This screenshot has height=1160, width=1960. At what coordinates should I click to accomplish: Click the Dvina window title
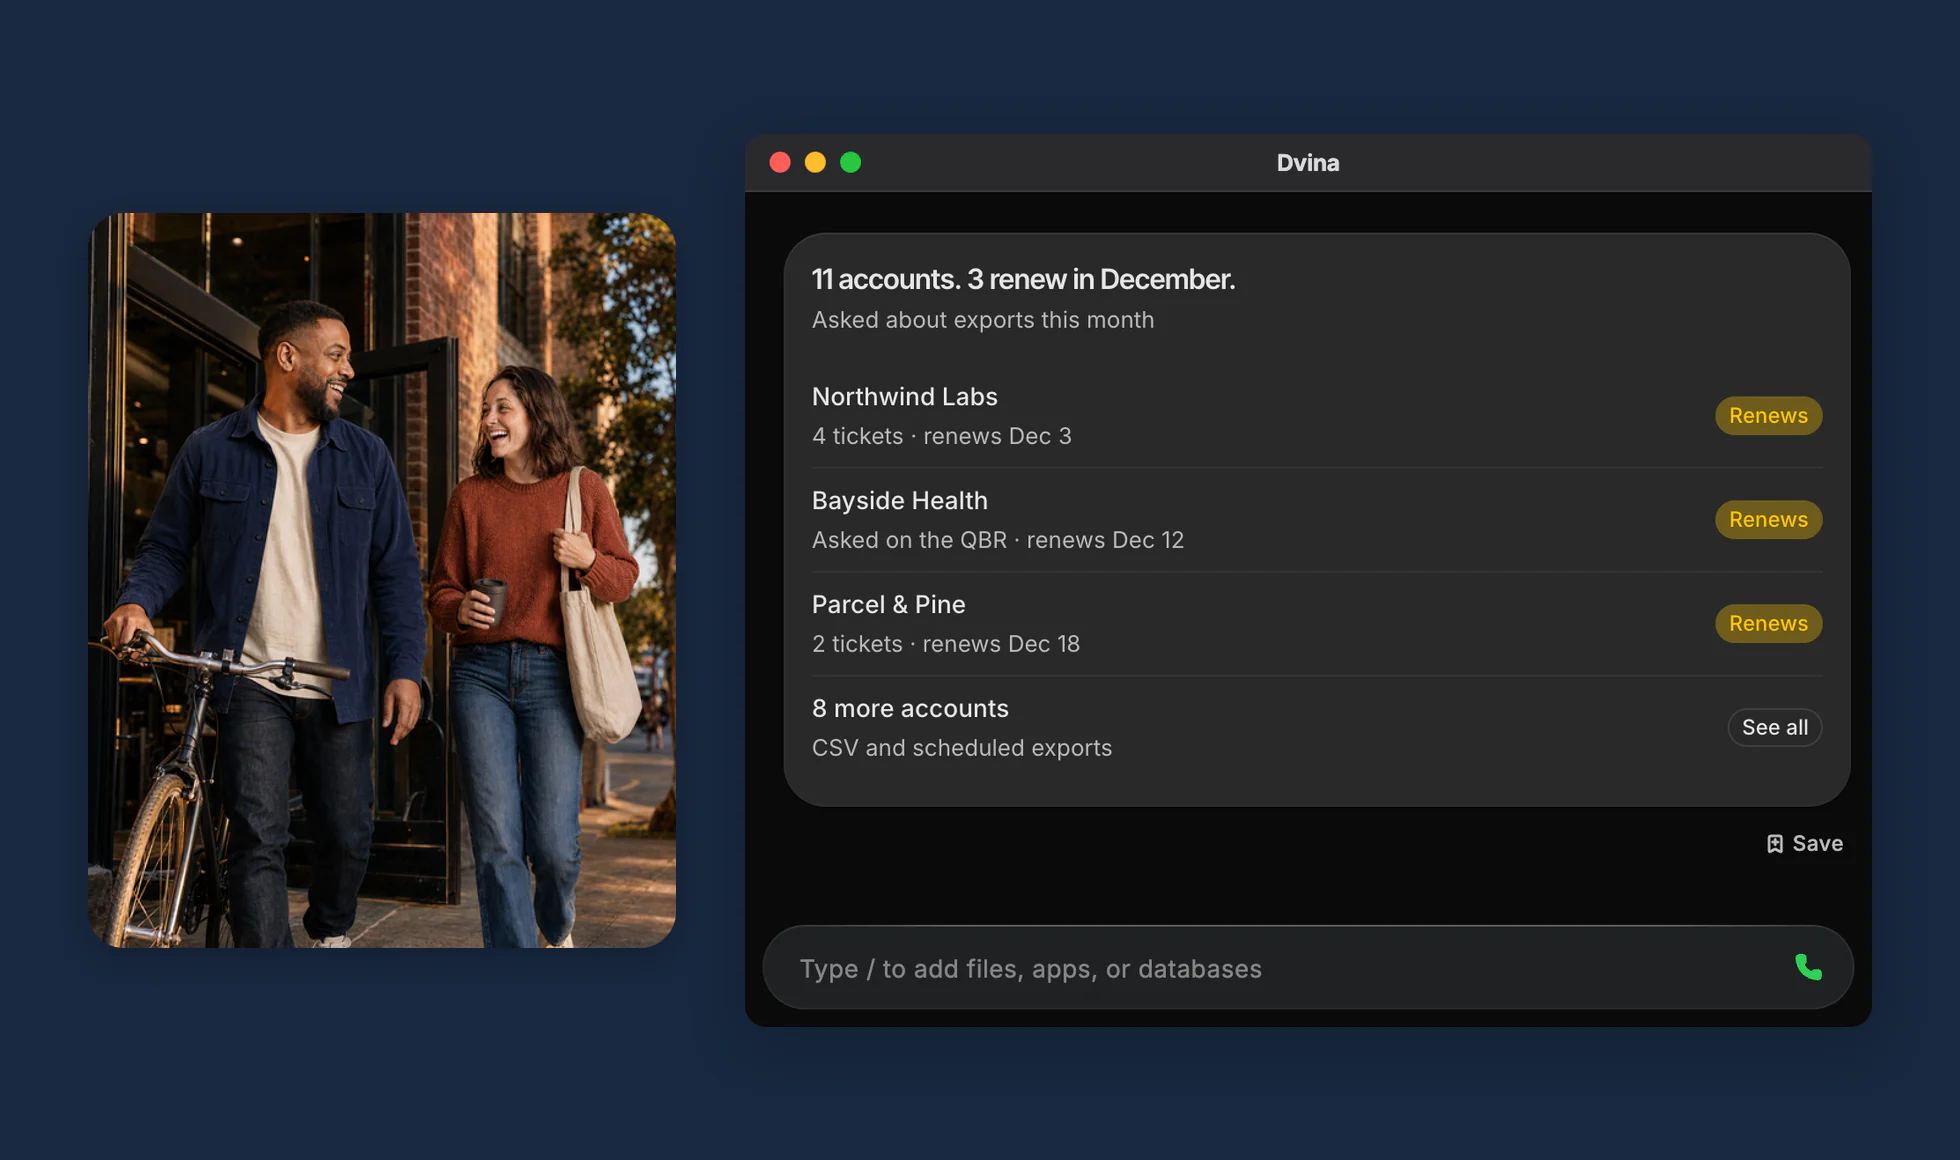(1308, 163)
